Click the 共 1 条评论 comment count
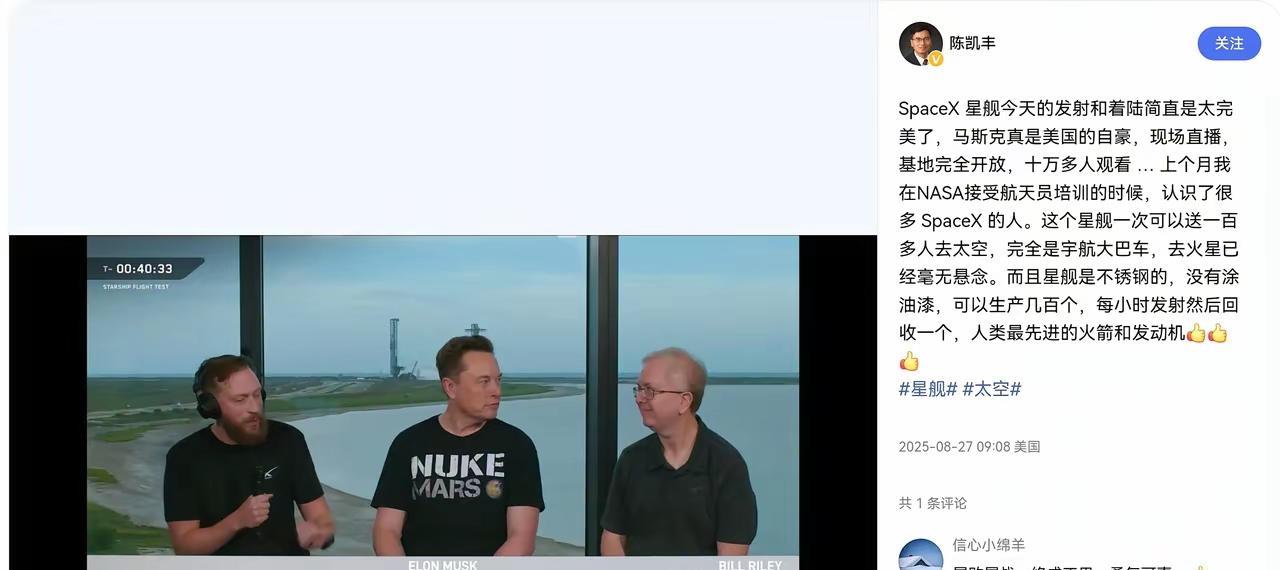1280x570 pixels. [933, 503]
